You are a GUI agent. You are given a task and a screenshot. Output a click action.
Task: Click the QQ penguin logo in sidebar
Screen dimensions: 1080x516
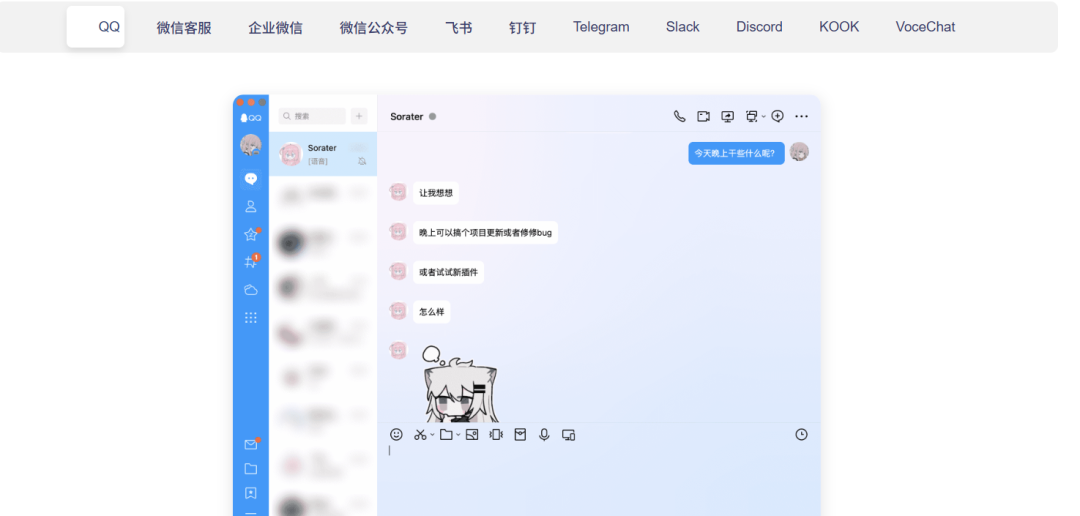[251, 118]
